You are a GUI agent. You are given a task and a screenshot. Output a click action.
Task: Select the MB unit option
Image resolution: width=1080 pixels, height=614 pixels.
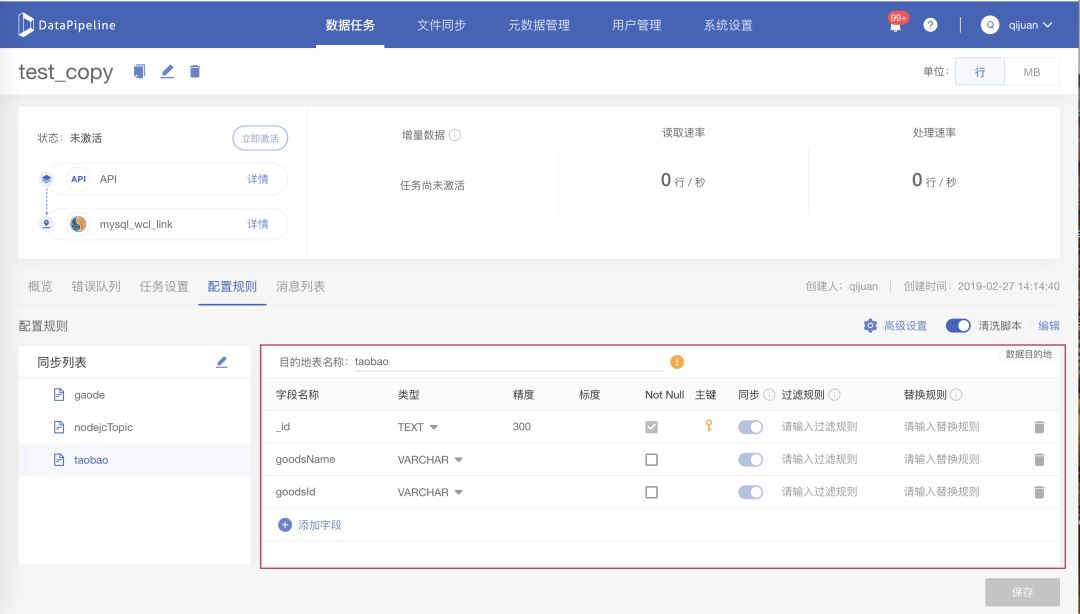[1032, 72]
